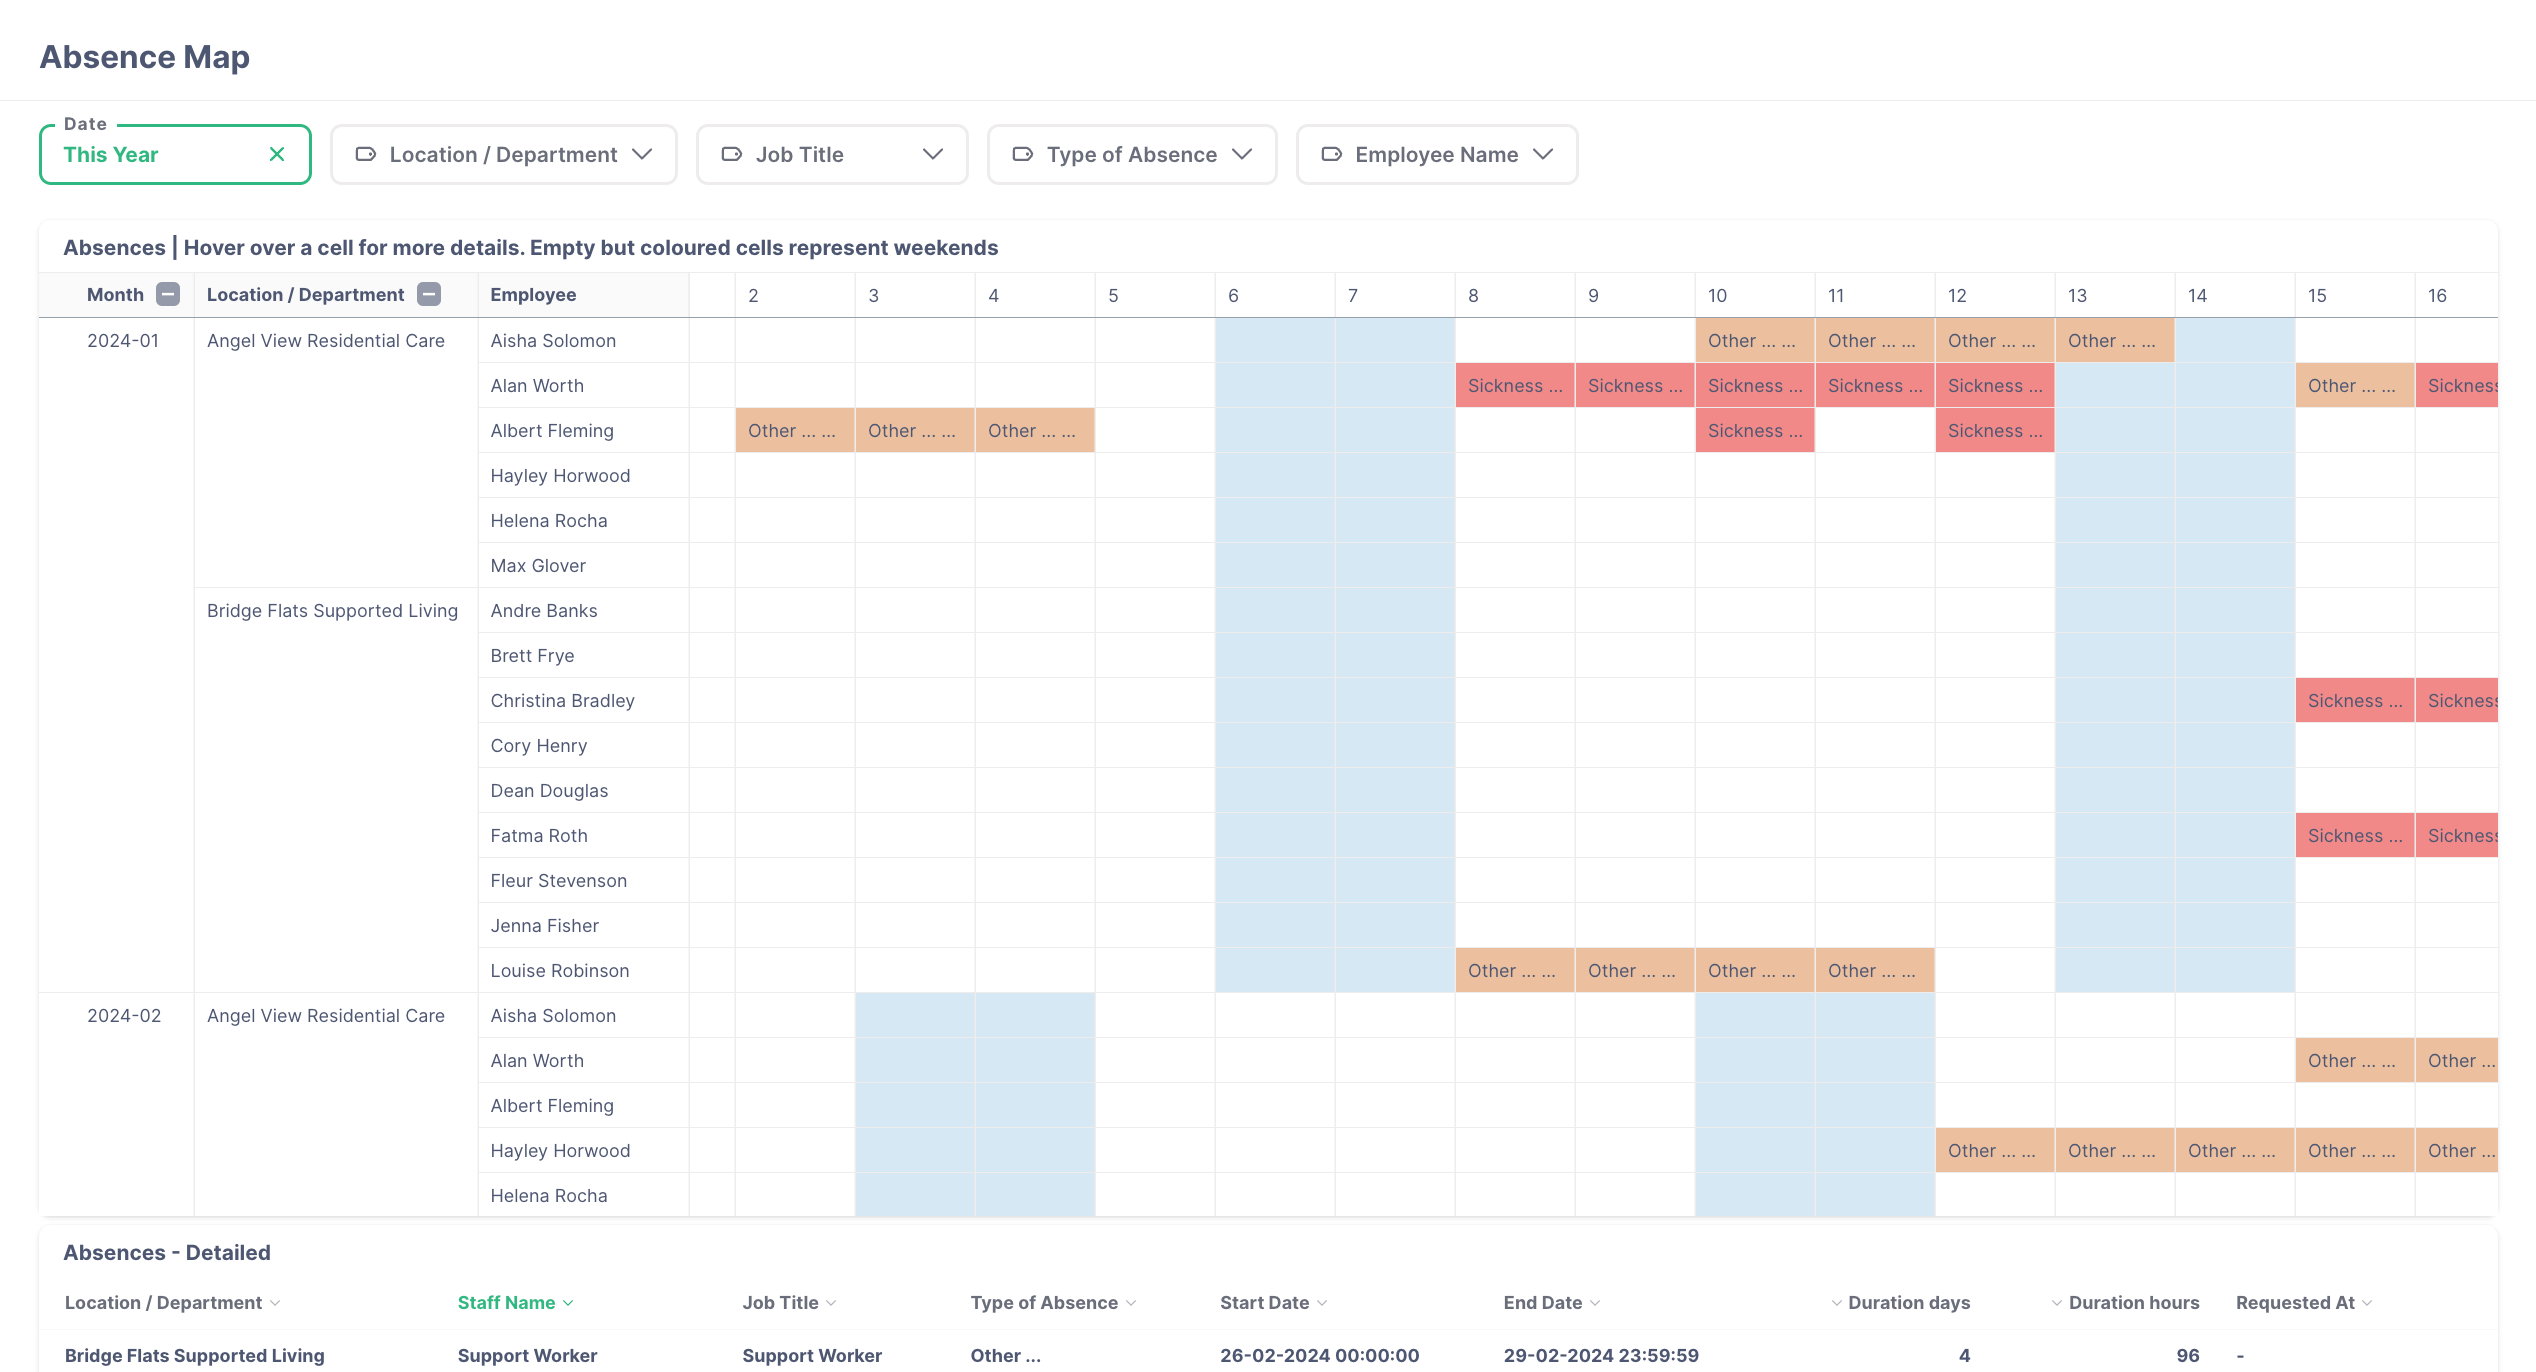Select the "This Year" date chip
This screenshot has width=2536, height=1372.
click(x=111, y=154)
